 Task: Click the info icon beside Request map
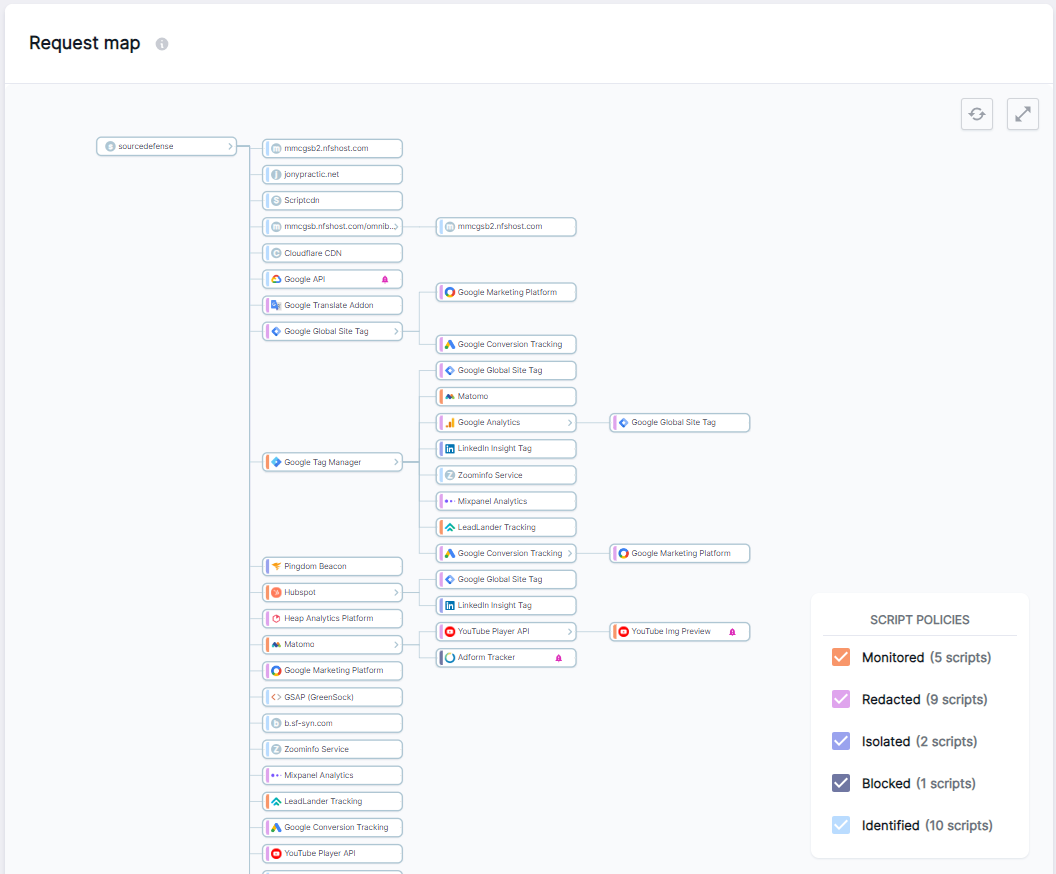[162, 44]
